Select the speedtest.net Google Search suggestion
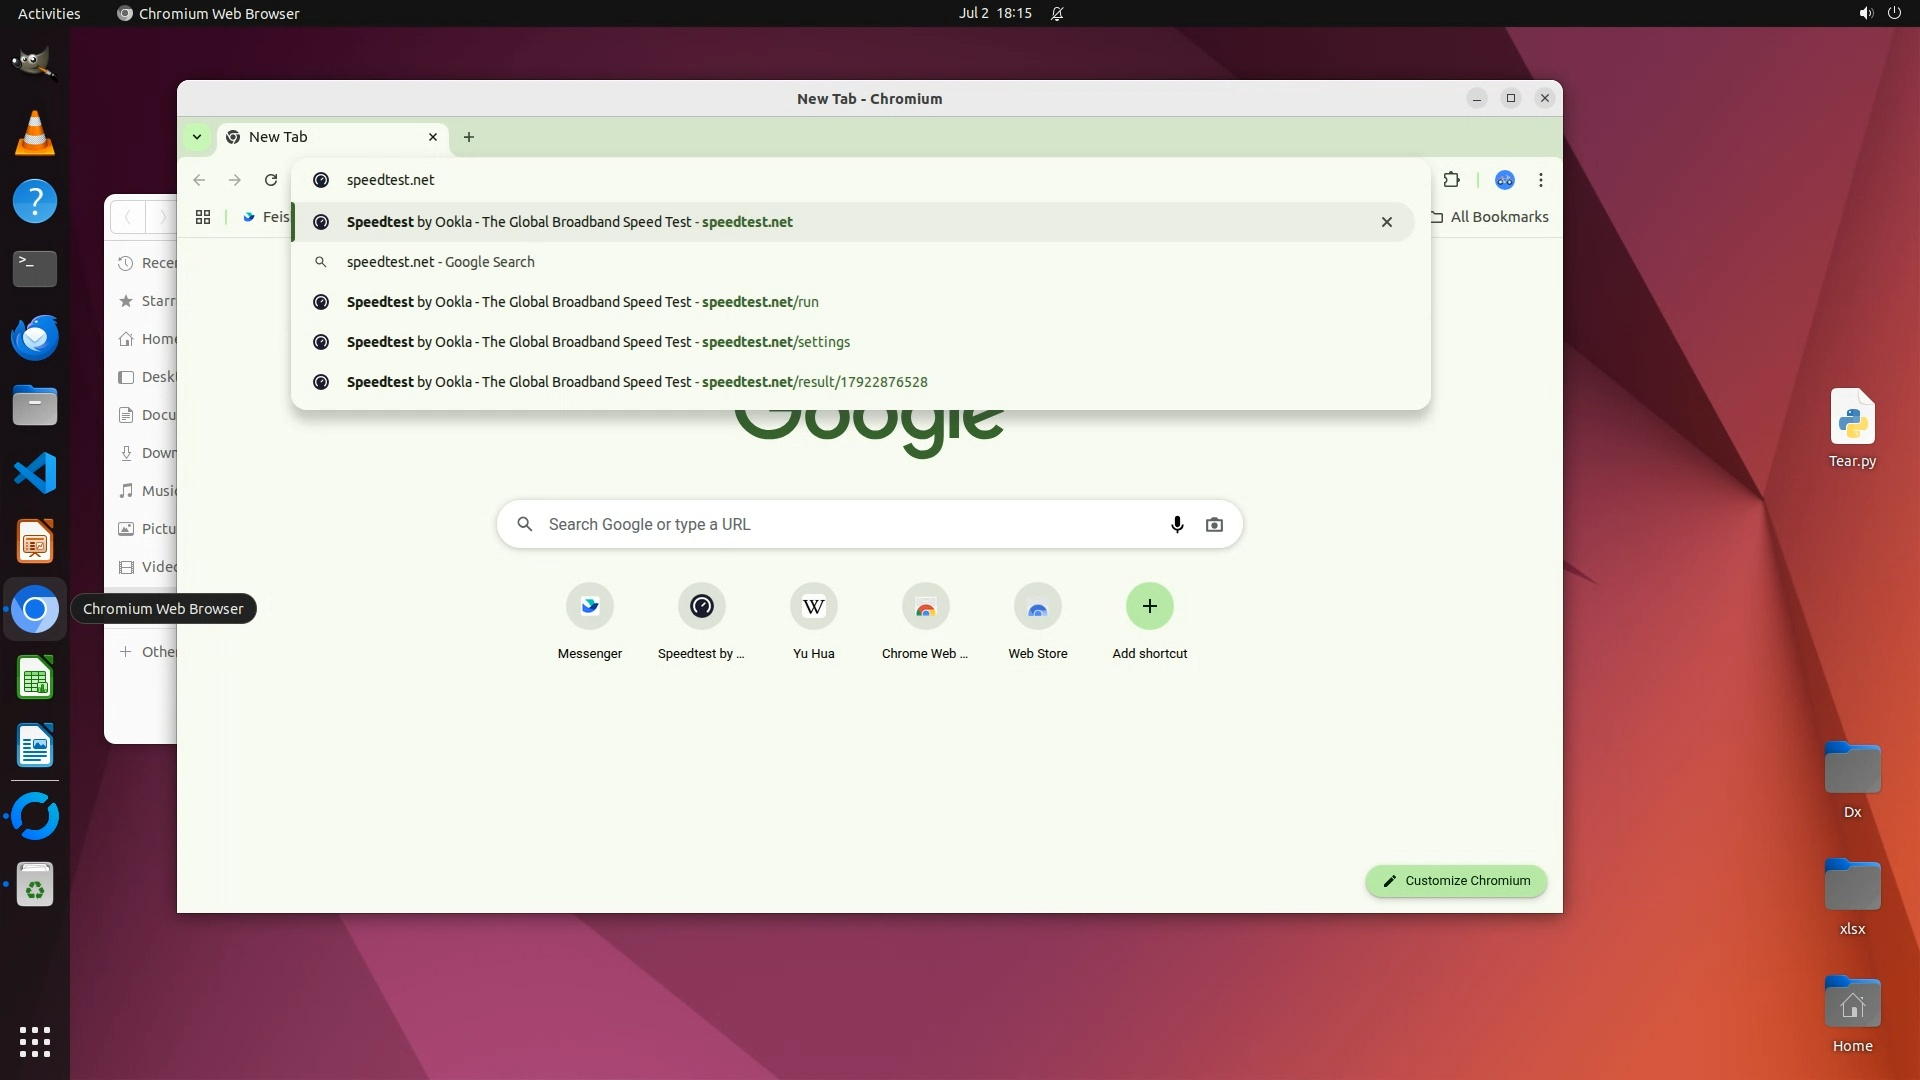This screenshot has width=1920, height=1080. coord(440,262)
